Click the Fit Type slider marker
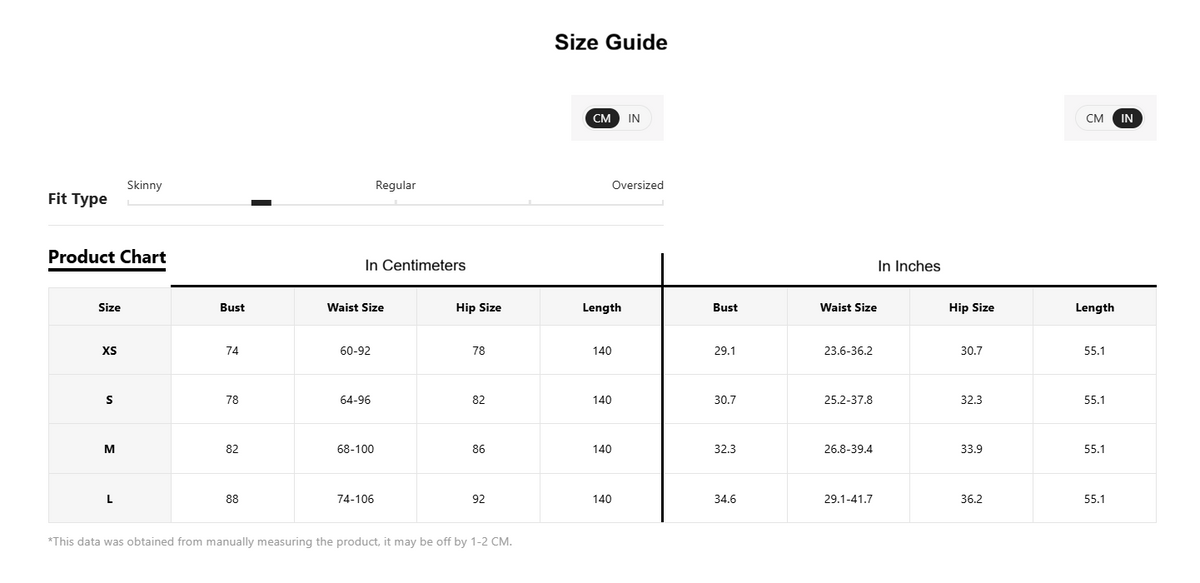The height and width of the screenshot is (583, 1200). click(x=261, y=203)
